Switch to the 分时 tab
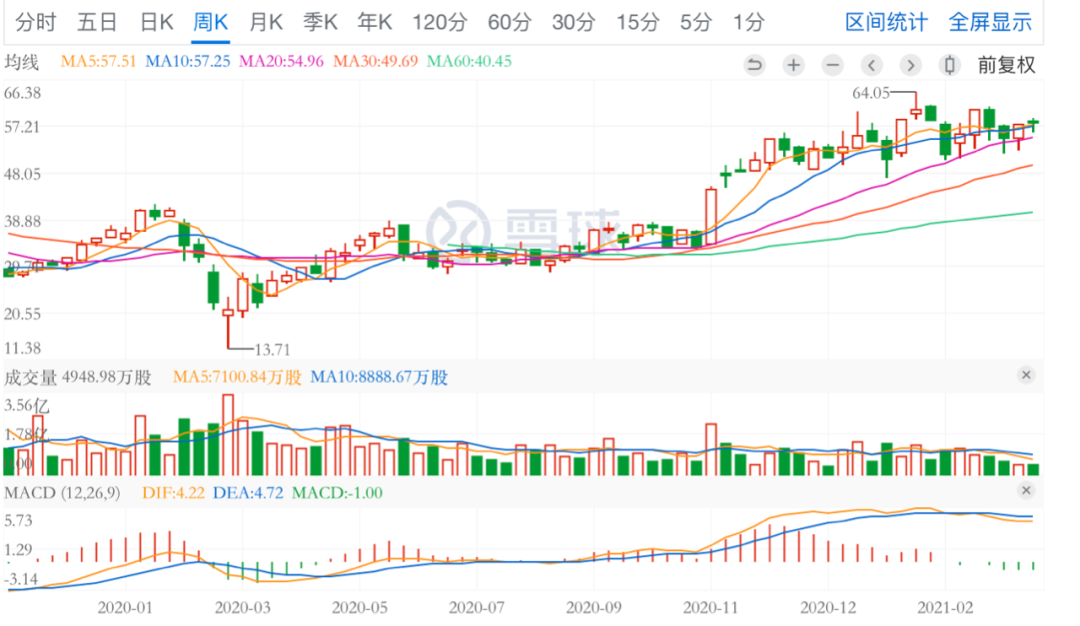This screenshot has height=626, width=1080. coord(35,23)
